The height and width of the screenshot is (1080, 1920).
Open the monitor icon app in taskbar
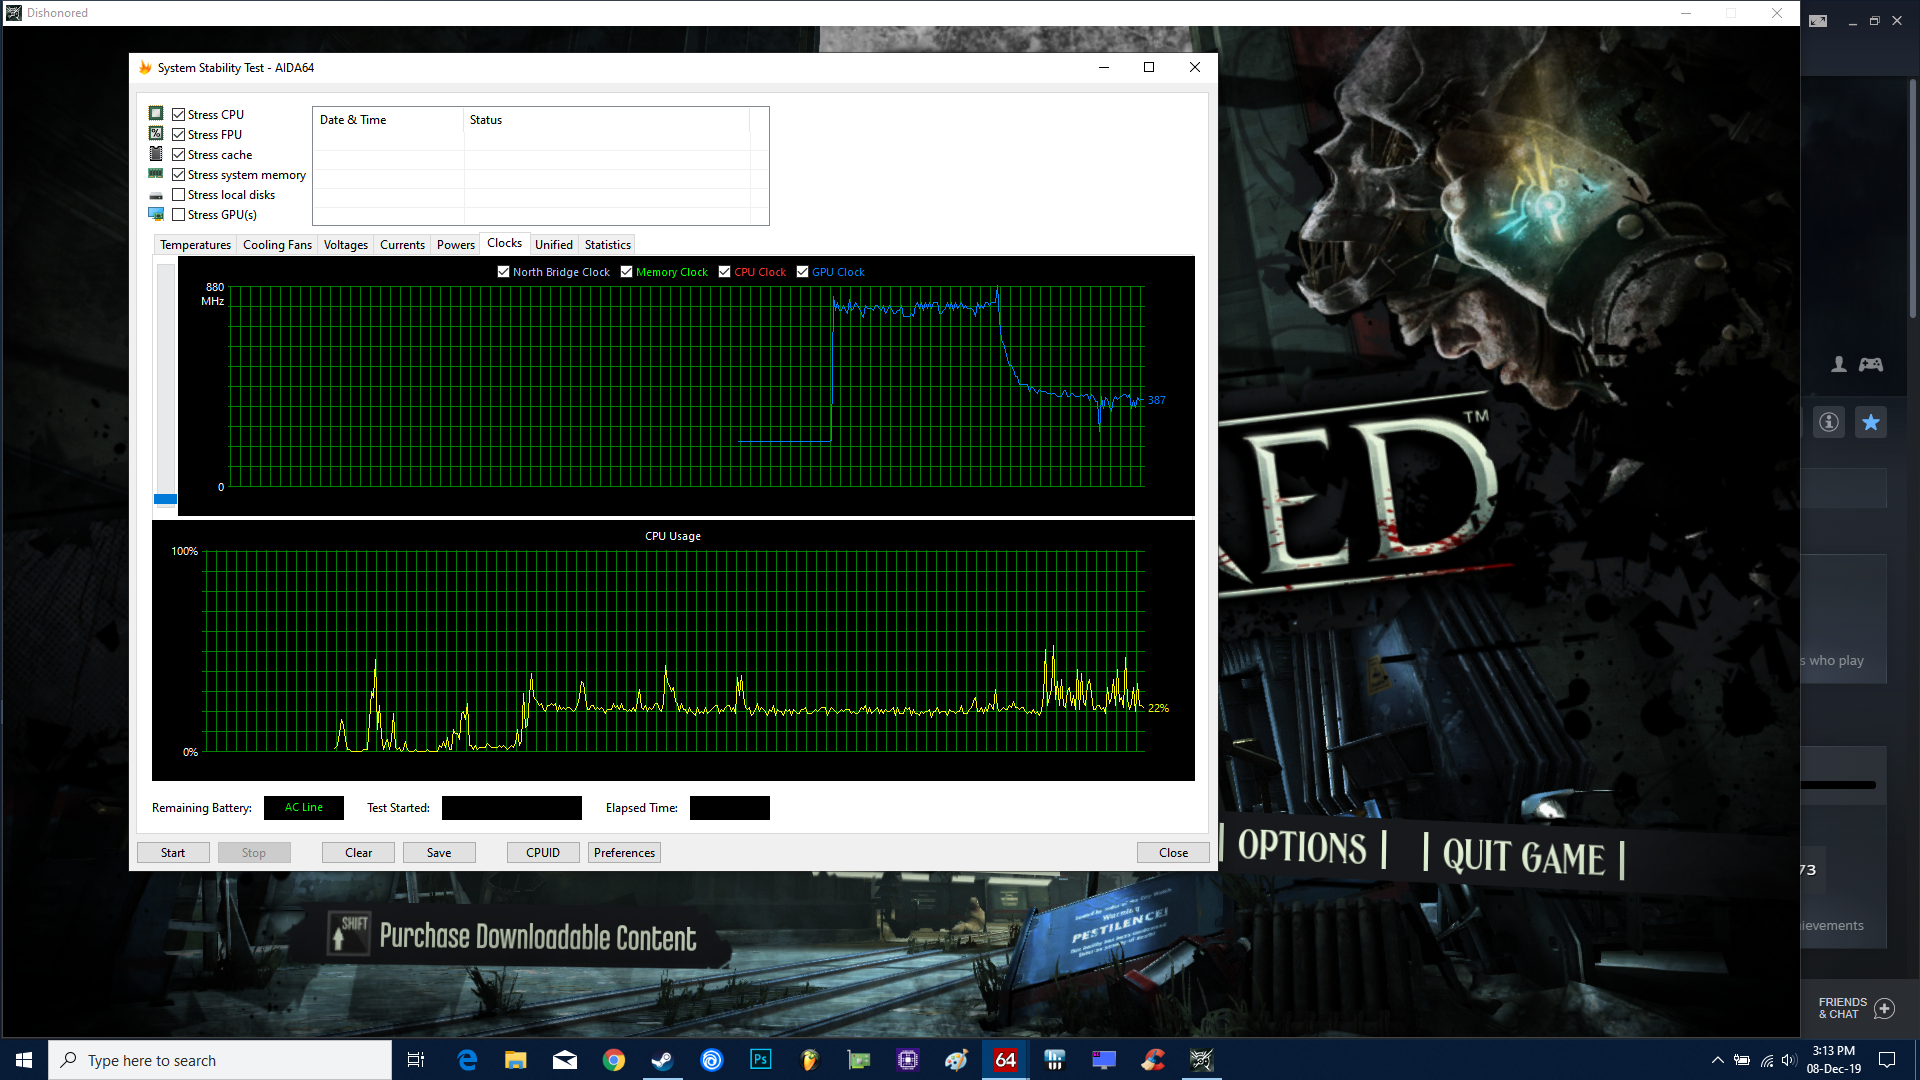tap(1104, 1060)
